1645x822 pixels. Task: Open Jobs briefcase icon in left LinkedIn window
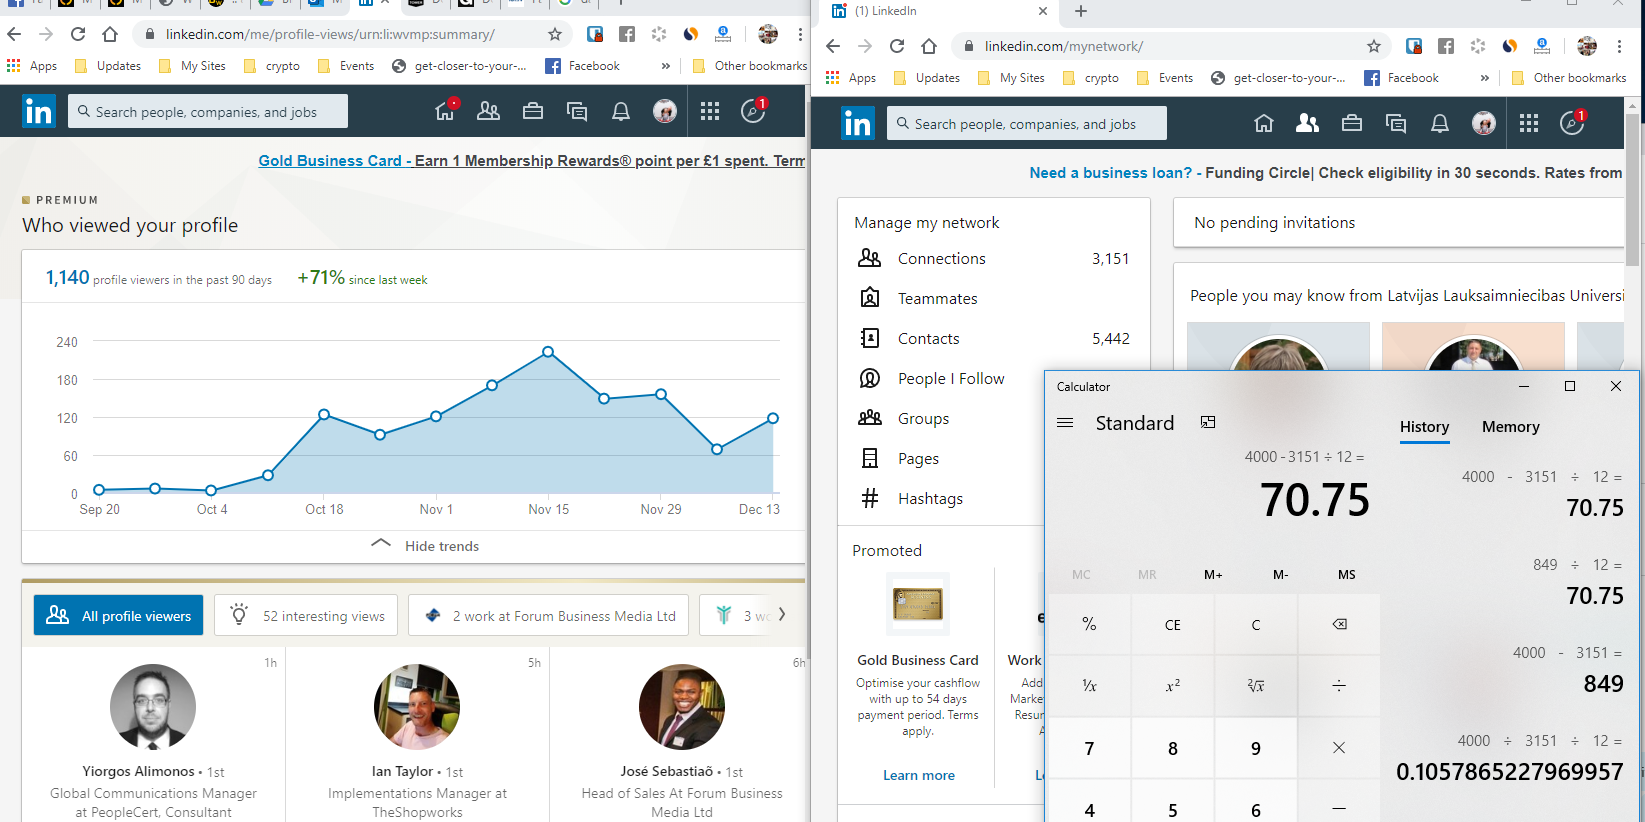coord(533,111)
